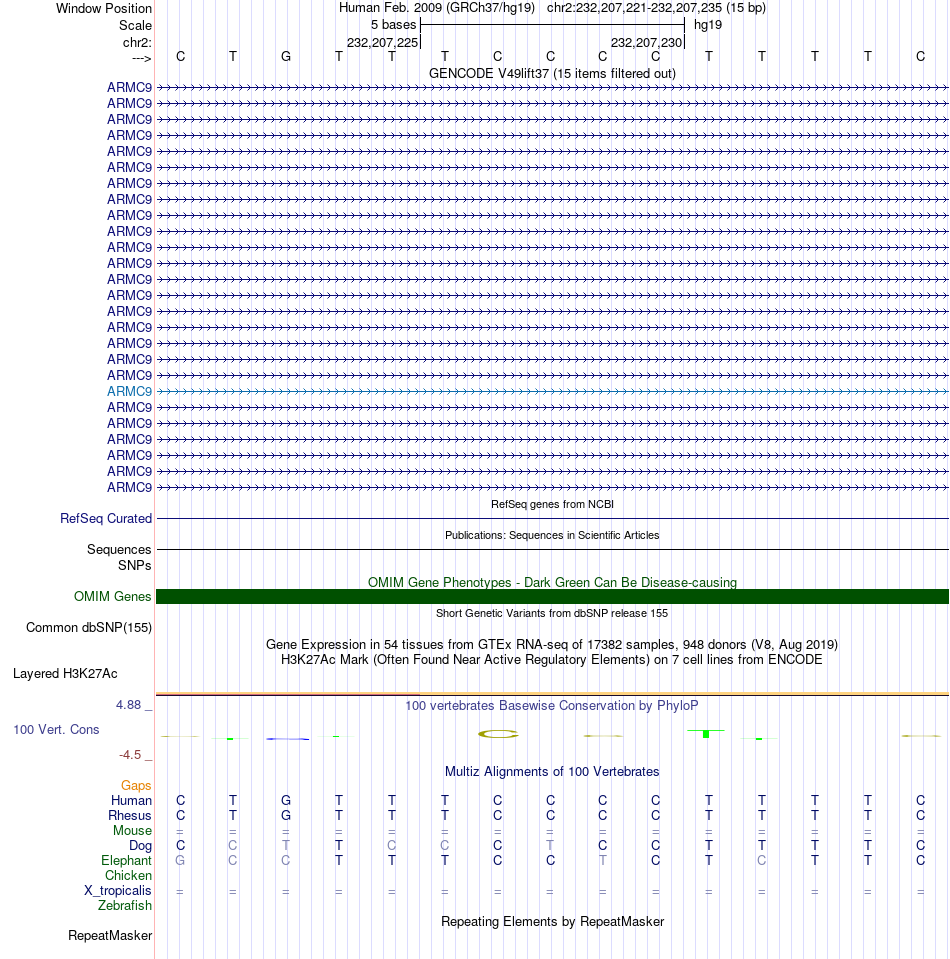
Task: Click the bright green conservation bar in PhyloP graph
Action: point(706,733)
